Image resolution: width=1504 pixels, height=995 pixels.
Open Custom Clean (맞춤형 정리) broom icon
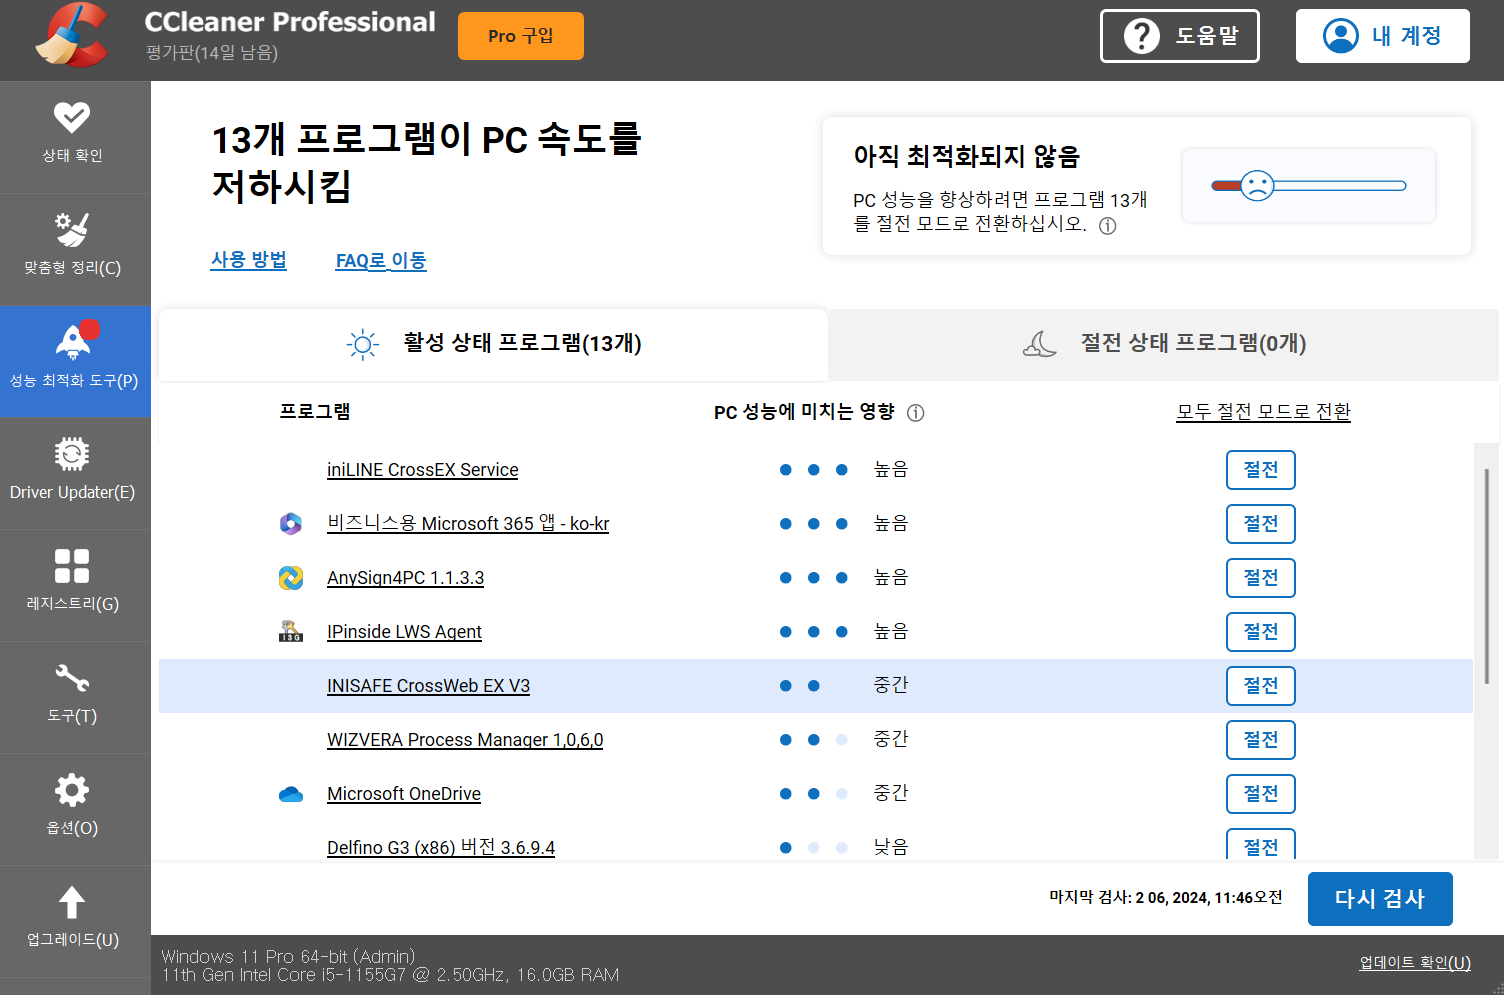pos(72,230)
